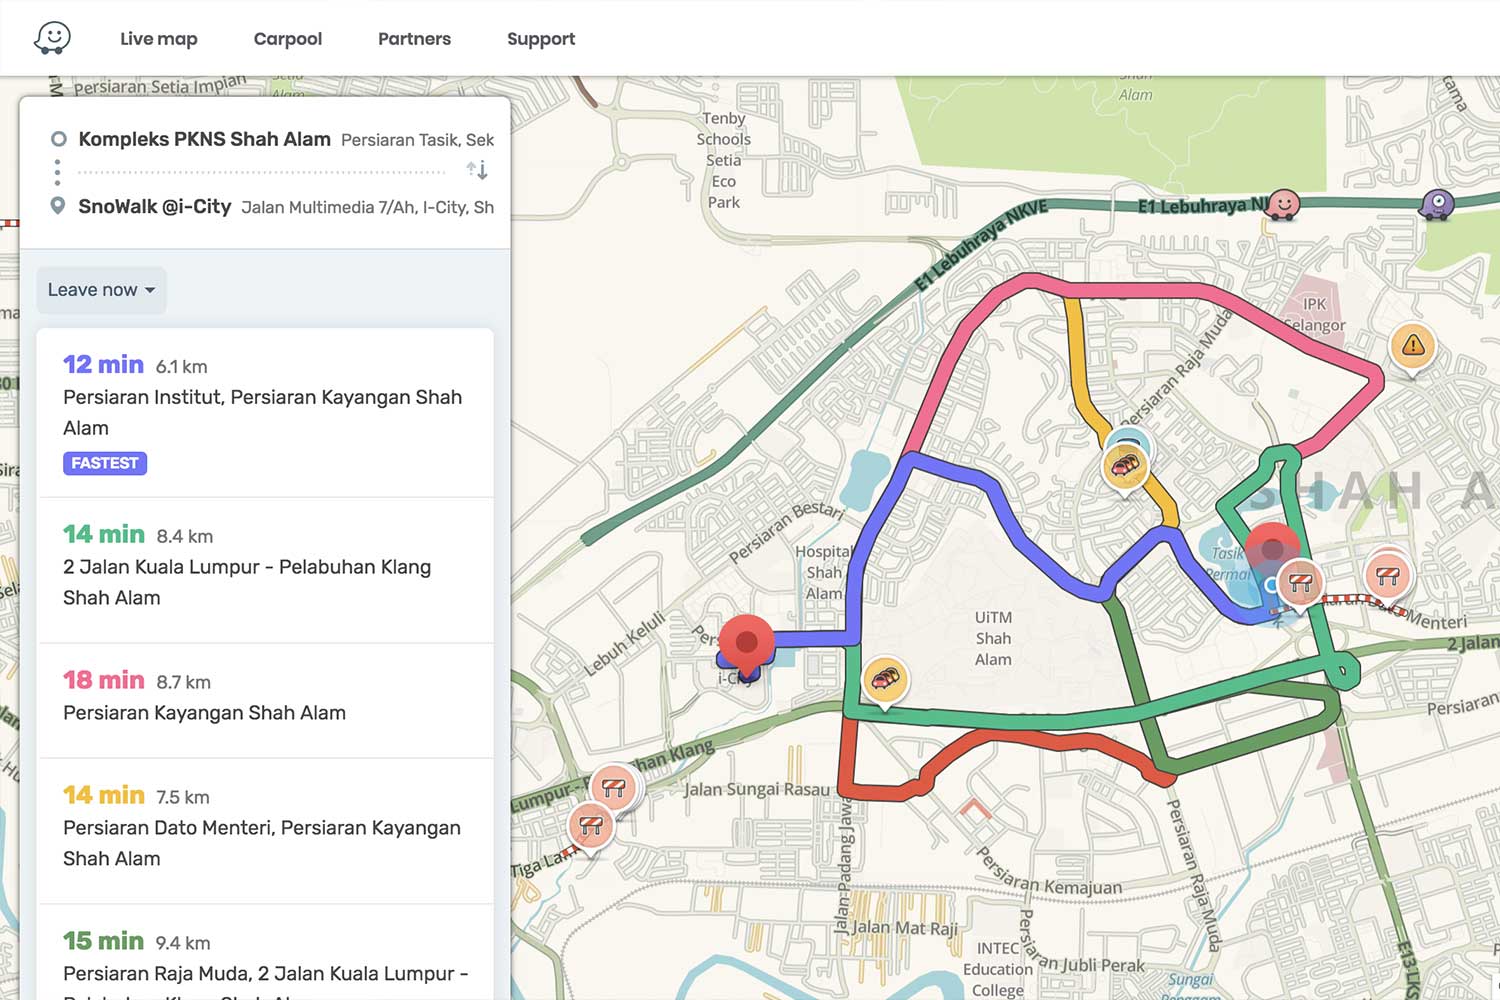
Task: Click the Persiaran Bestari road label
Action: 787,532
